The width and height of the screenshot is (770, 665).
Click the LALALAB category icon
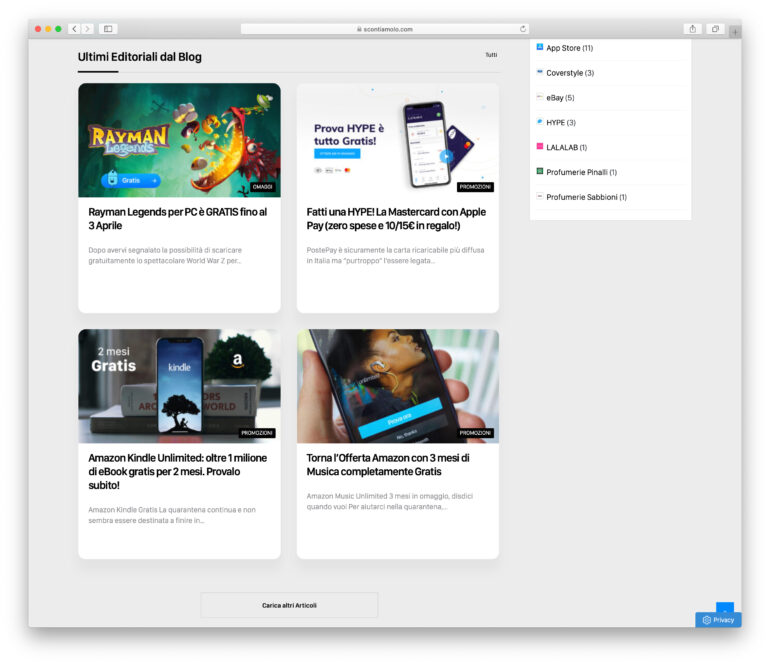pos(540,146)
